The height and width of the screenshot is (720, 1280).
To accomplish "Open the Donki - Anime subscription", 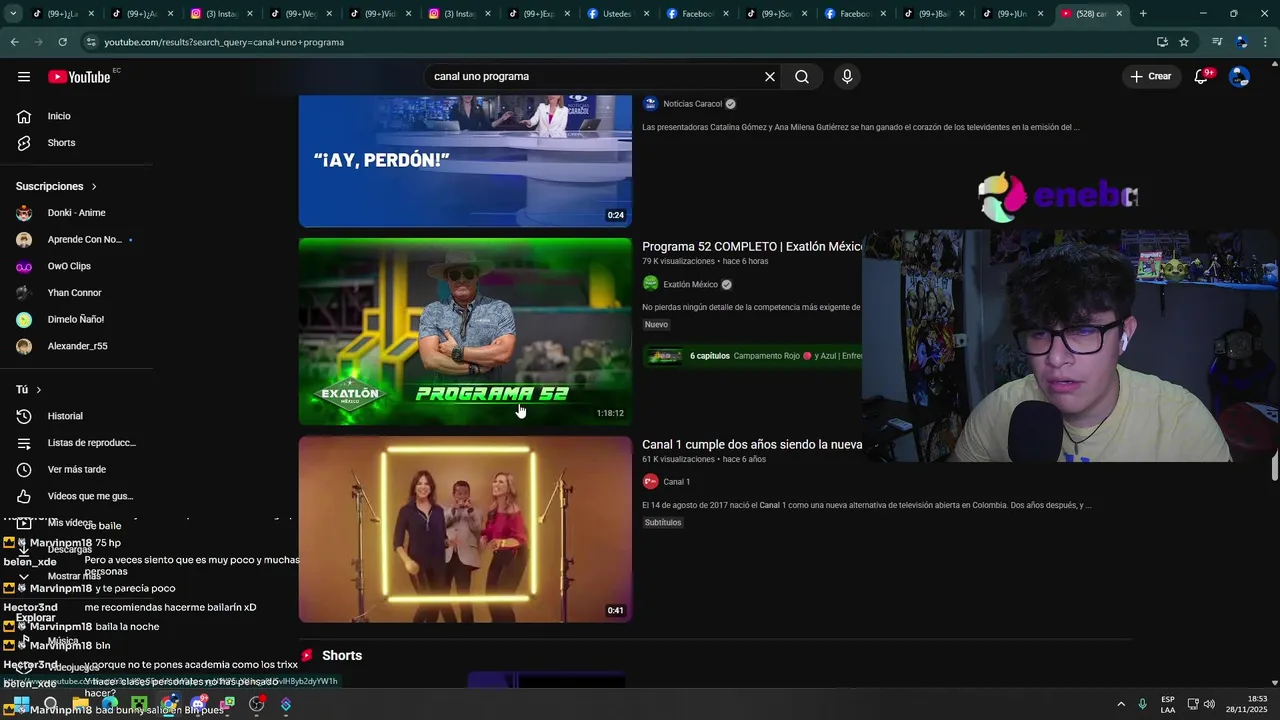I will pos(76,213).
